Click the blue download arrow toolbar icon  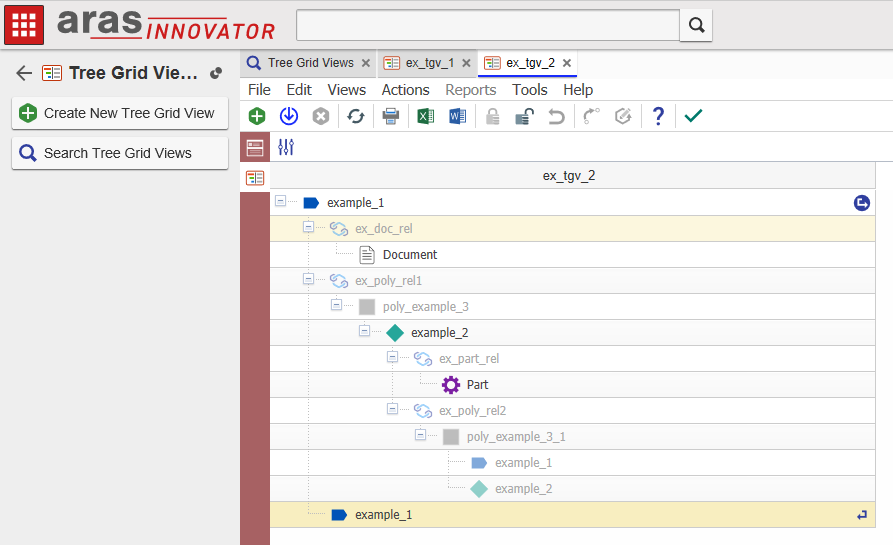289,116
